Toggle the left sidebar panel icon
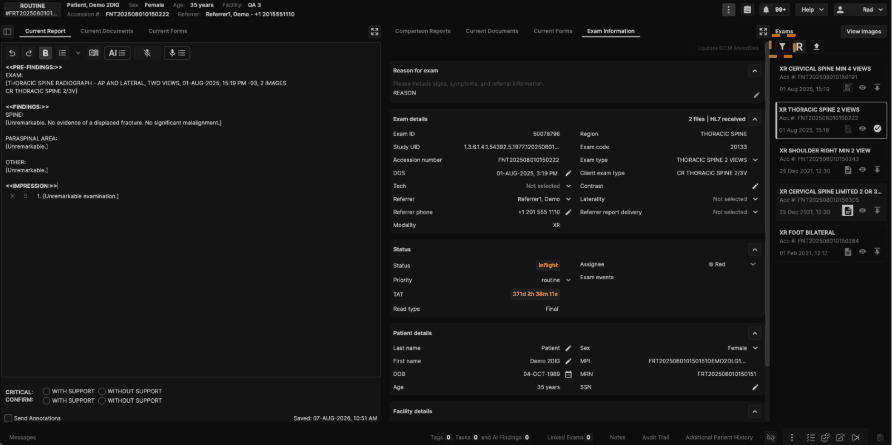Image resolution: width=892 pixels, height=445 pixels. tap(7, 31)
